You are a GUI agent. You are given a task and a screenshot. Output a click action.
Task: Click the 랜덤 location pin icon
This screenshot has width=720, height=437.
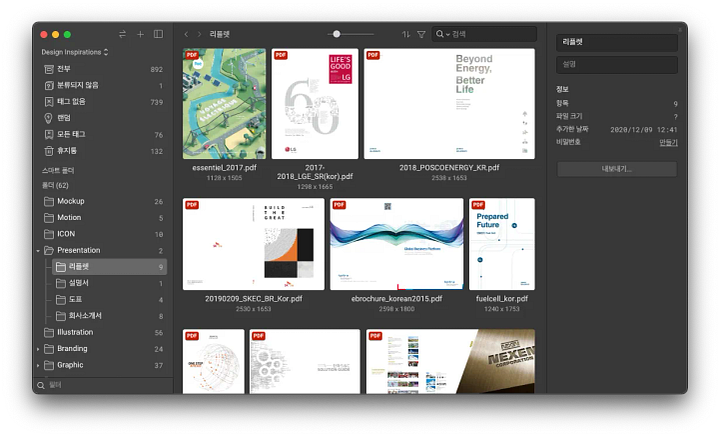(x=48, y=118)
